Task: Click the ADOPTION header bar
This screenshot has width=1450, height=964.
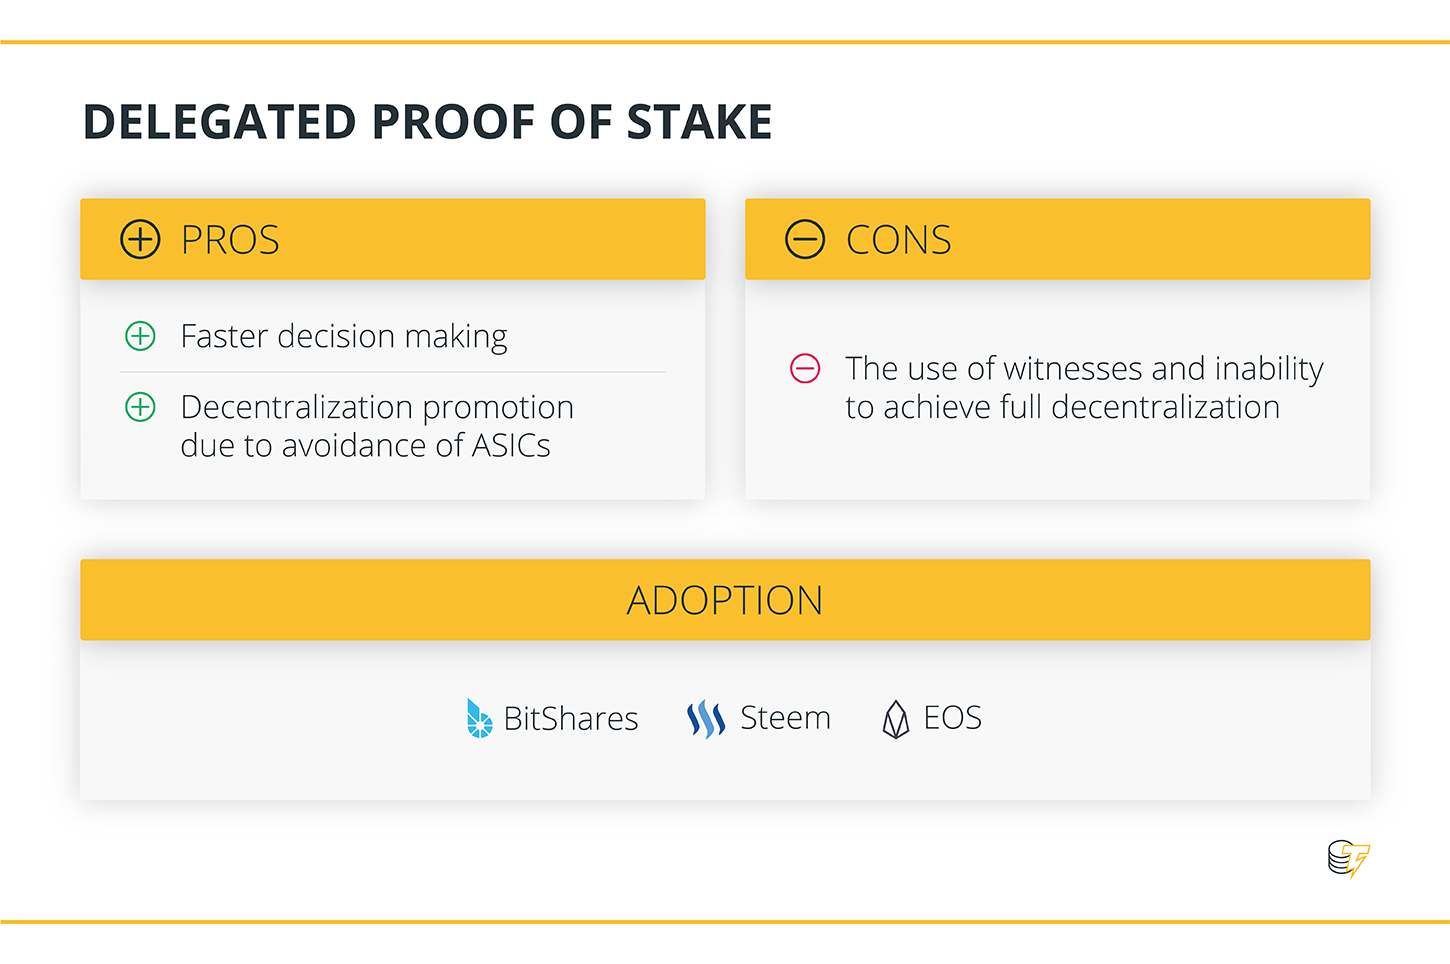Action: (x=725, y=600)
